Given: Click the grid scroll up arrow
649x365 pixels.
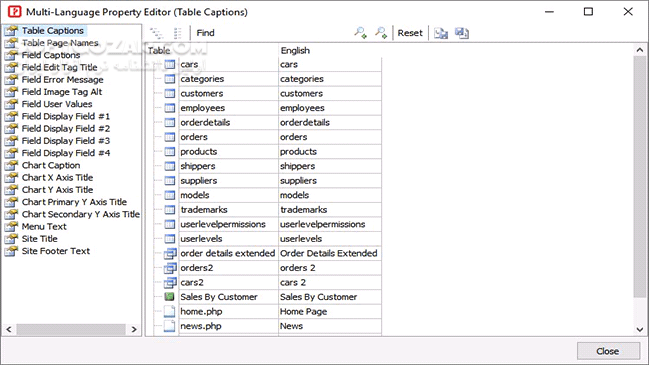Looking at the screenshot, I should (x=640, y=50).
